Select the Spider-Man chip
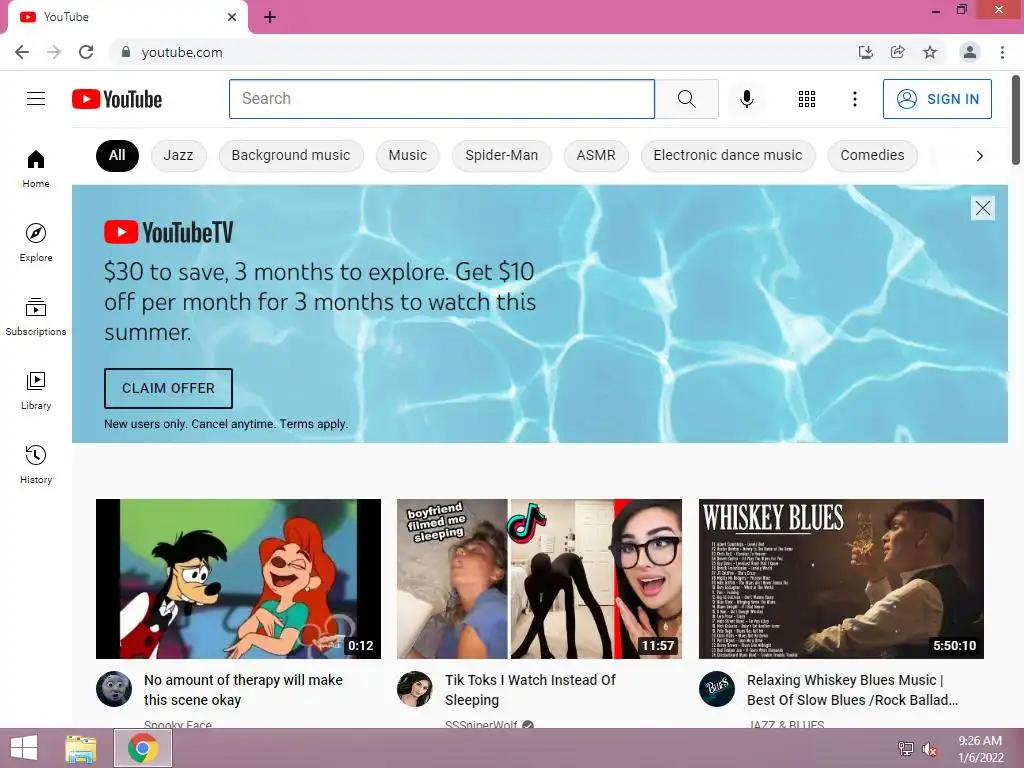The width and height of the screenshot is (1024, 768). [x=502, y=155]
